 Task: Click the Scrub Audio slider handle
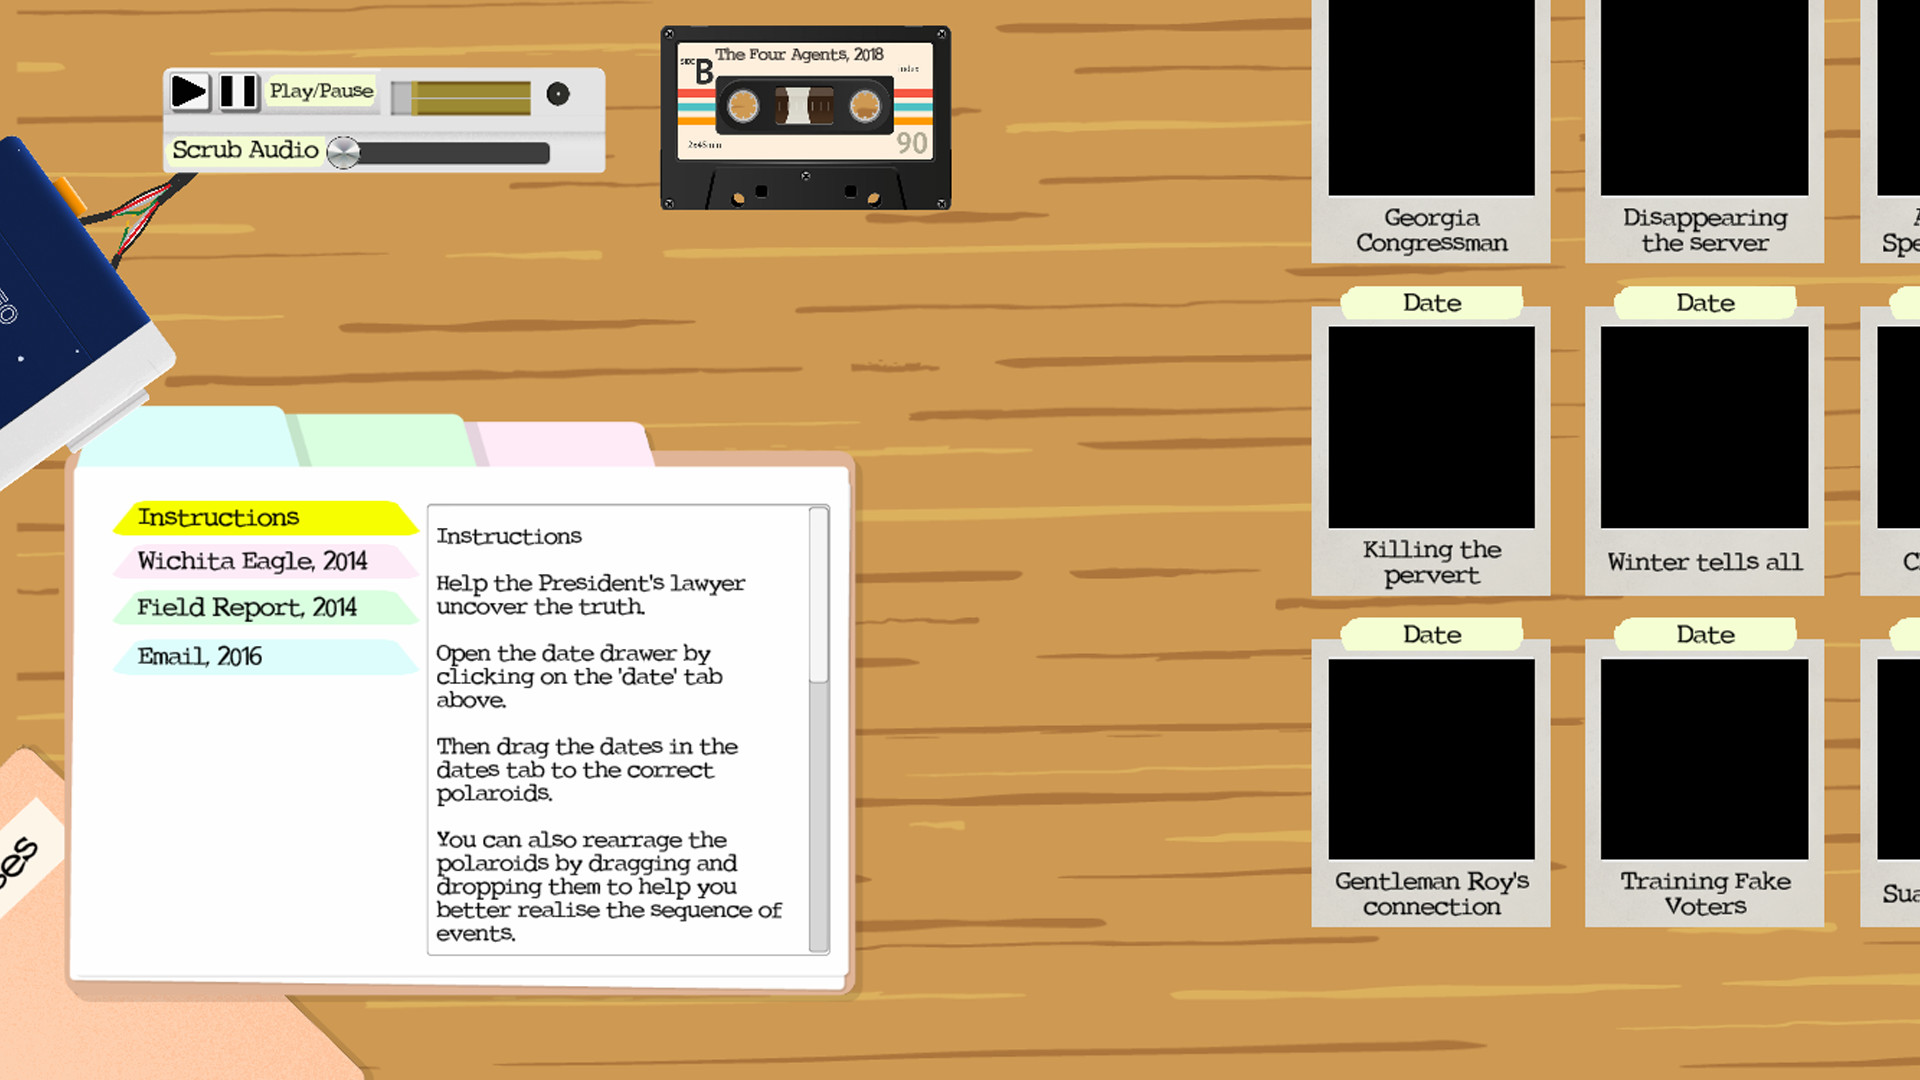tap(343, 152)
